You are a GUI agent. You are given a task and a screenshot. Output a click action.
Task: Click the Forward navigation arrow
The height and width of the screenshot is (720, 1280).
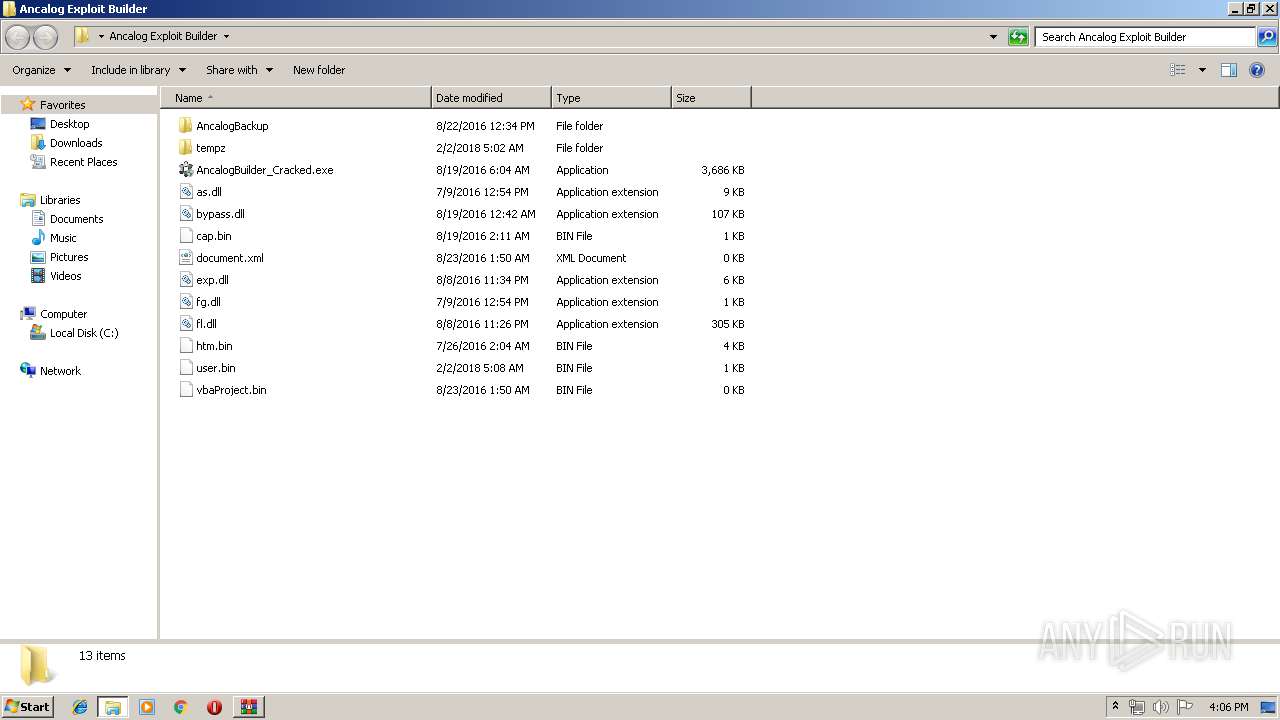pyautogui.click(x=46, y=37)
